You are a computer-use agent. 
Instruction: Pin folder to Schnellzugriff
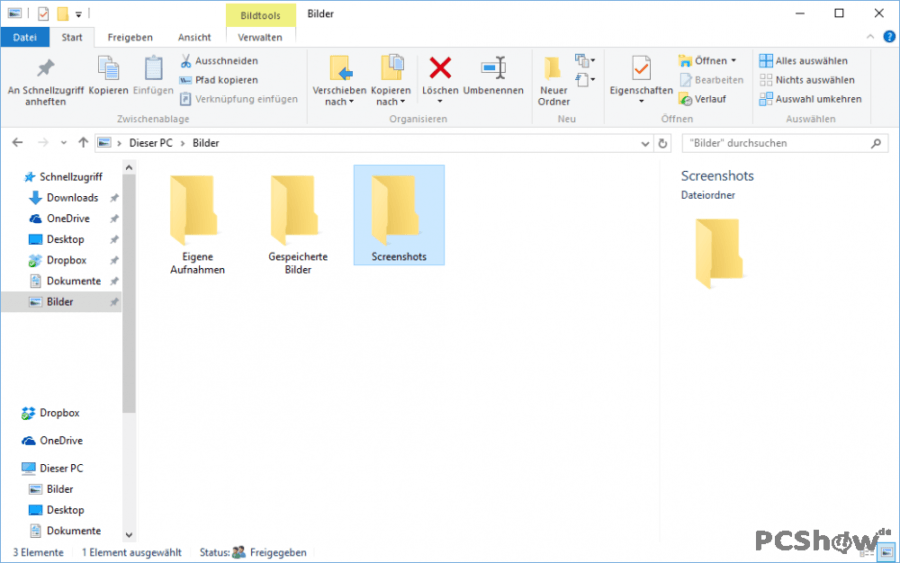[x=45, y=80]
